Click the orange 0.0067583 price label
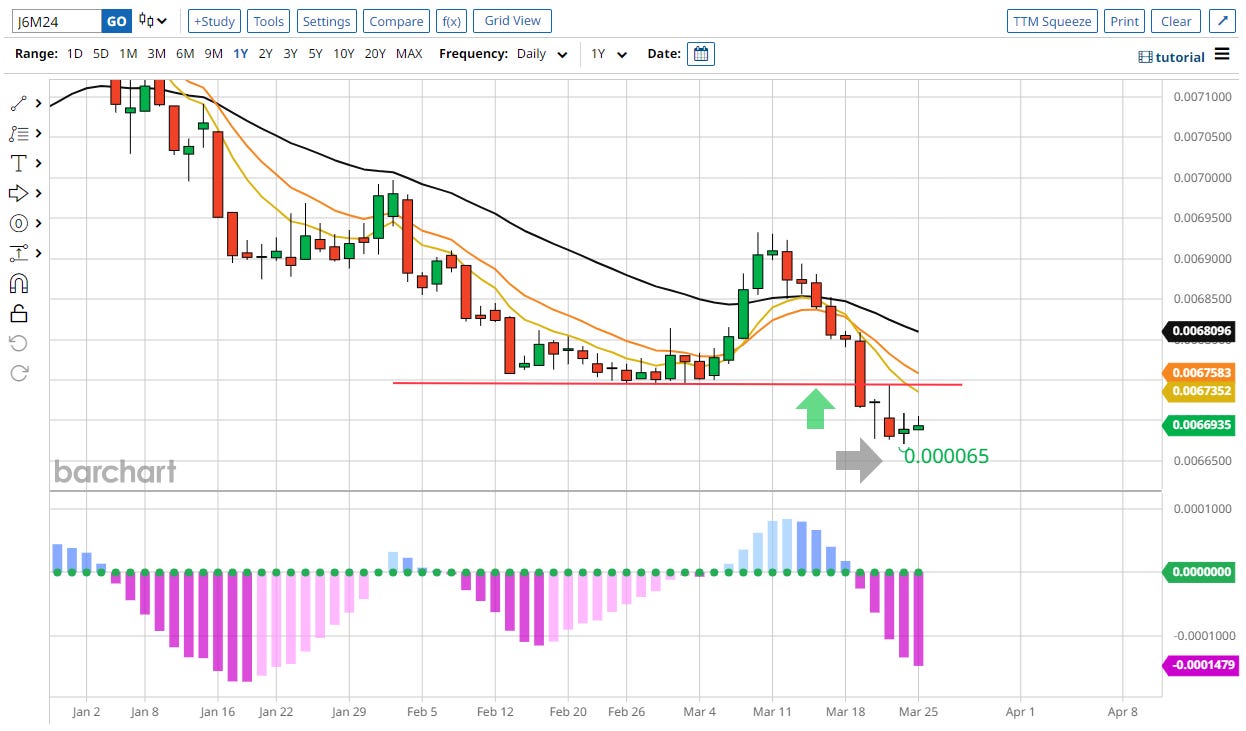 [x=1199, y=372]
